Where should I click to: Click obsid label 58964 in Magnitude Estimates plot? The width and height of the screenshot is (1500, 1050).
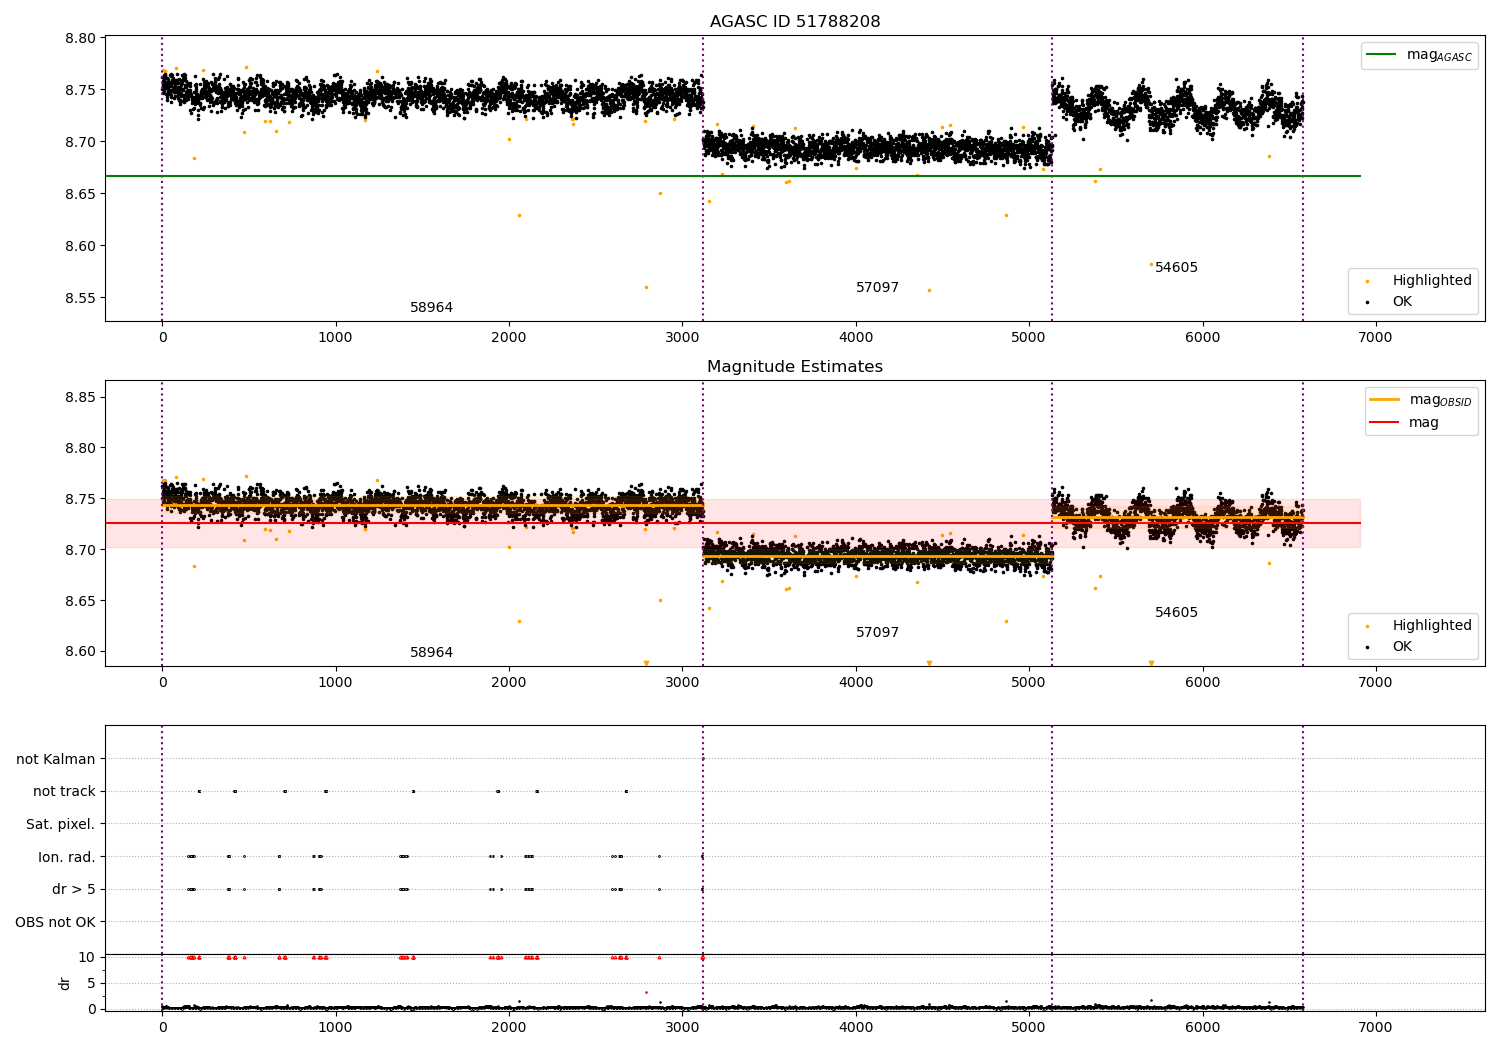pos(431,653)
